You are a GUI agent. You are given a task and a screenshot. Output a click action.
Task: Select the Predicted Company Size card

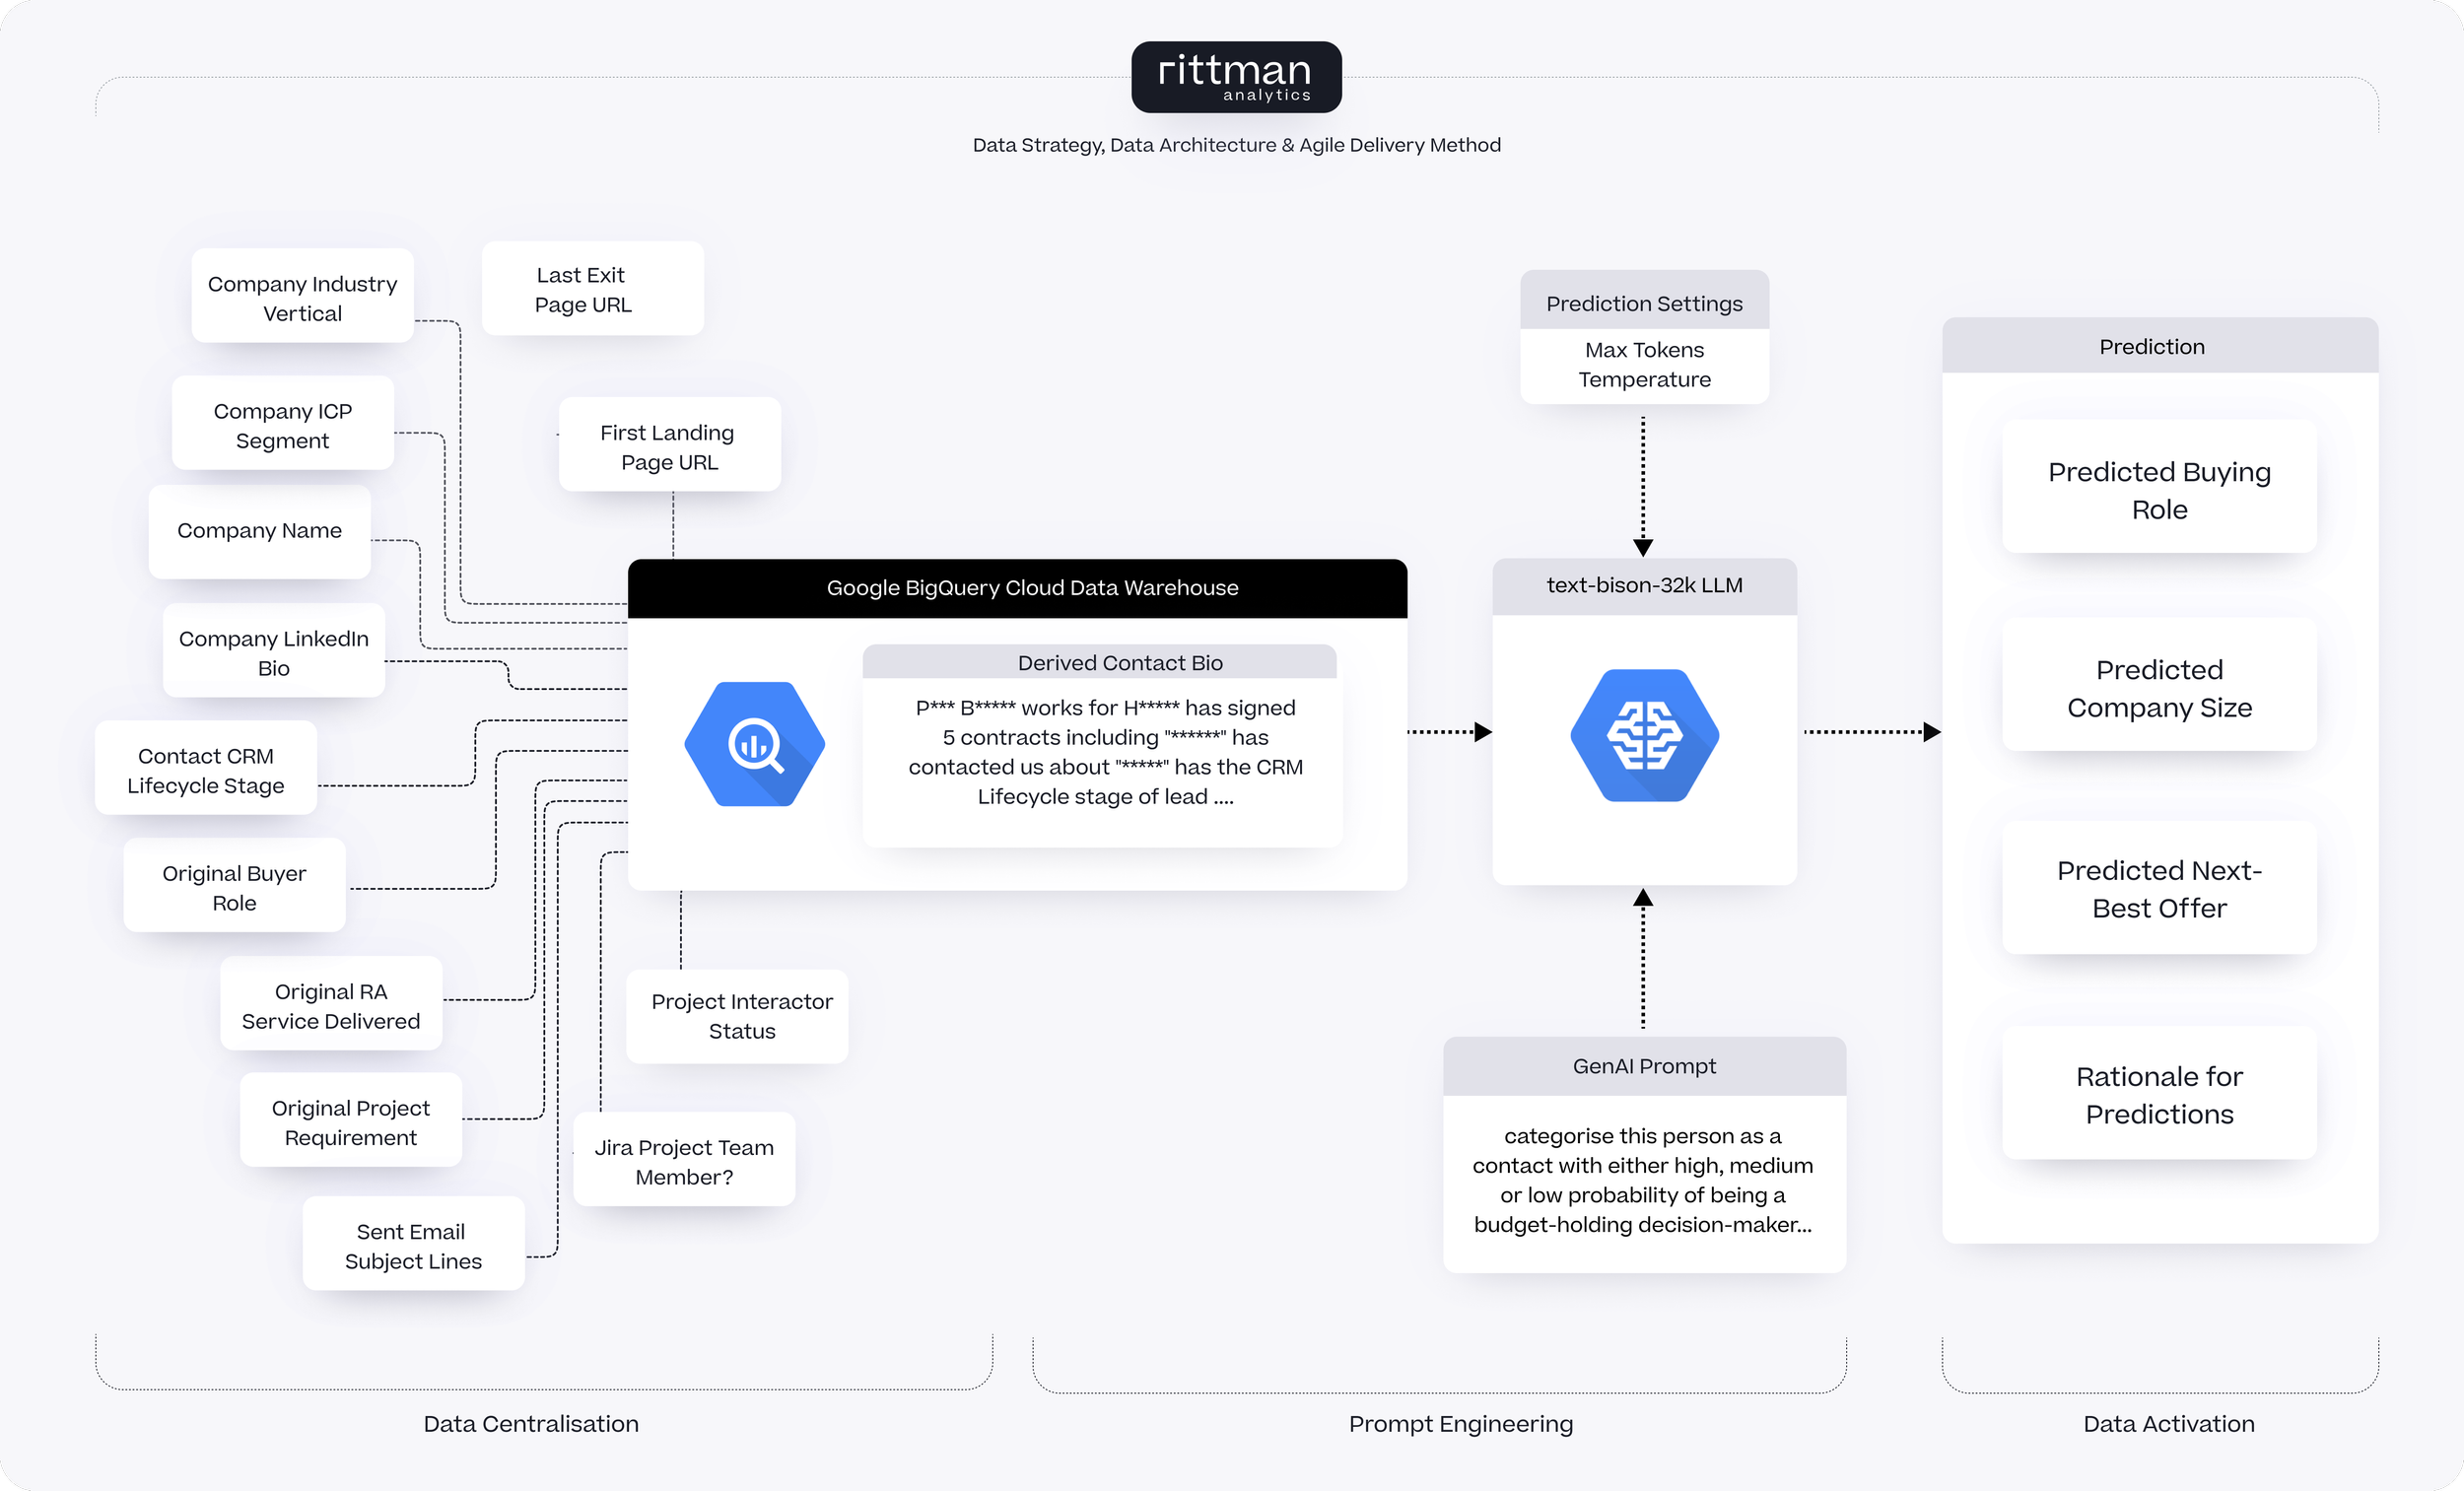pyautogui.click(x=2159, y=688)
